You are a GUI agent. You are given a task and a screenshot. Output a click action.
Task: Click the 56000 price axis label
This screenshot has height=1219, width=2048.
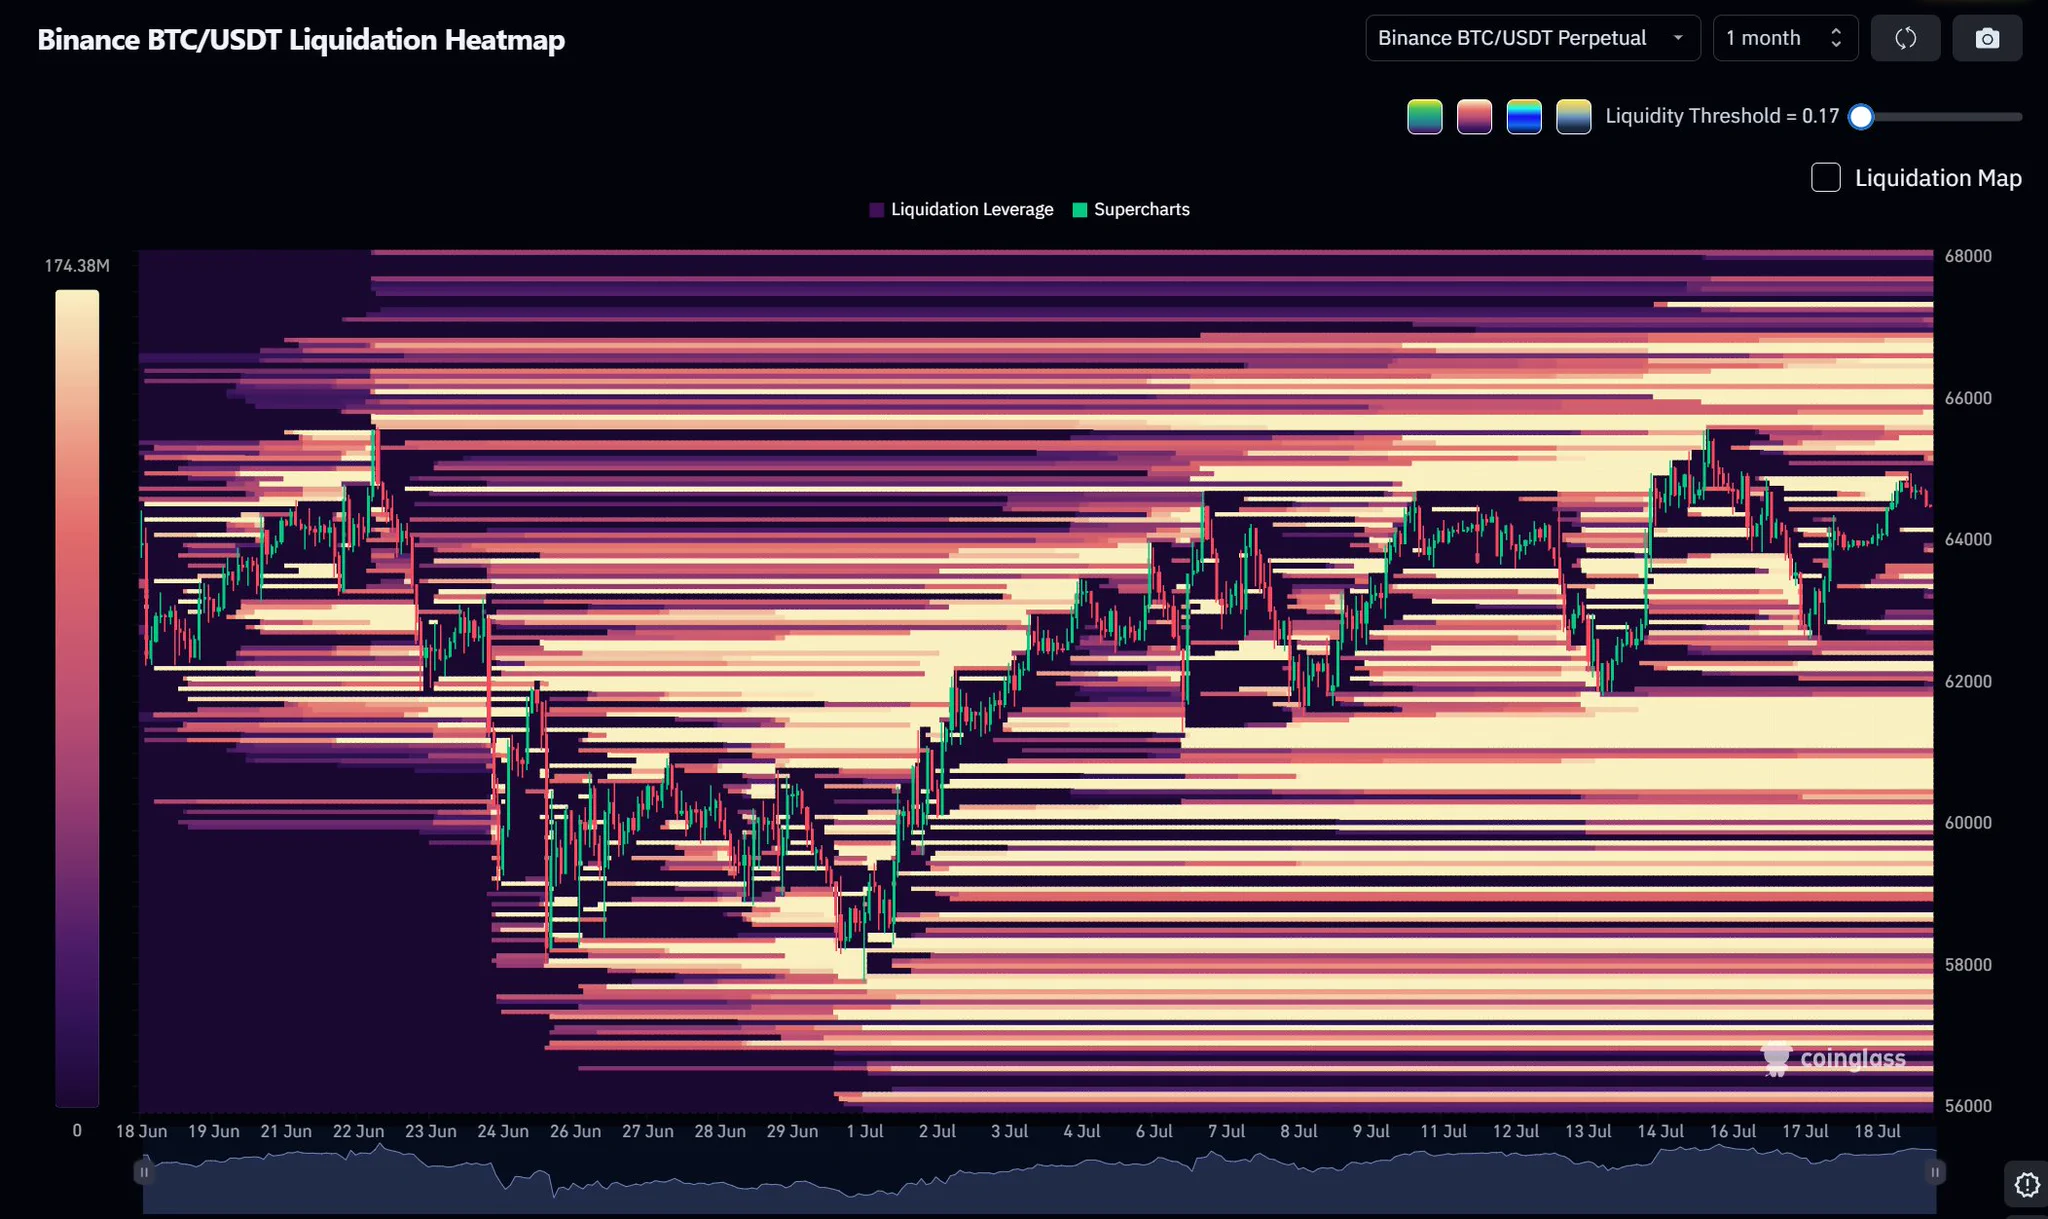(1967, 1106)
